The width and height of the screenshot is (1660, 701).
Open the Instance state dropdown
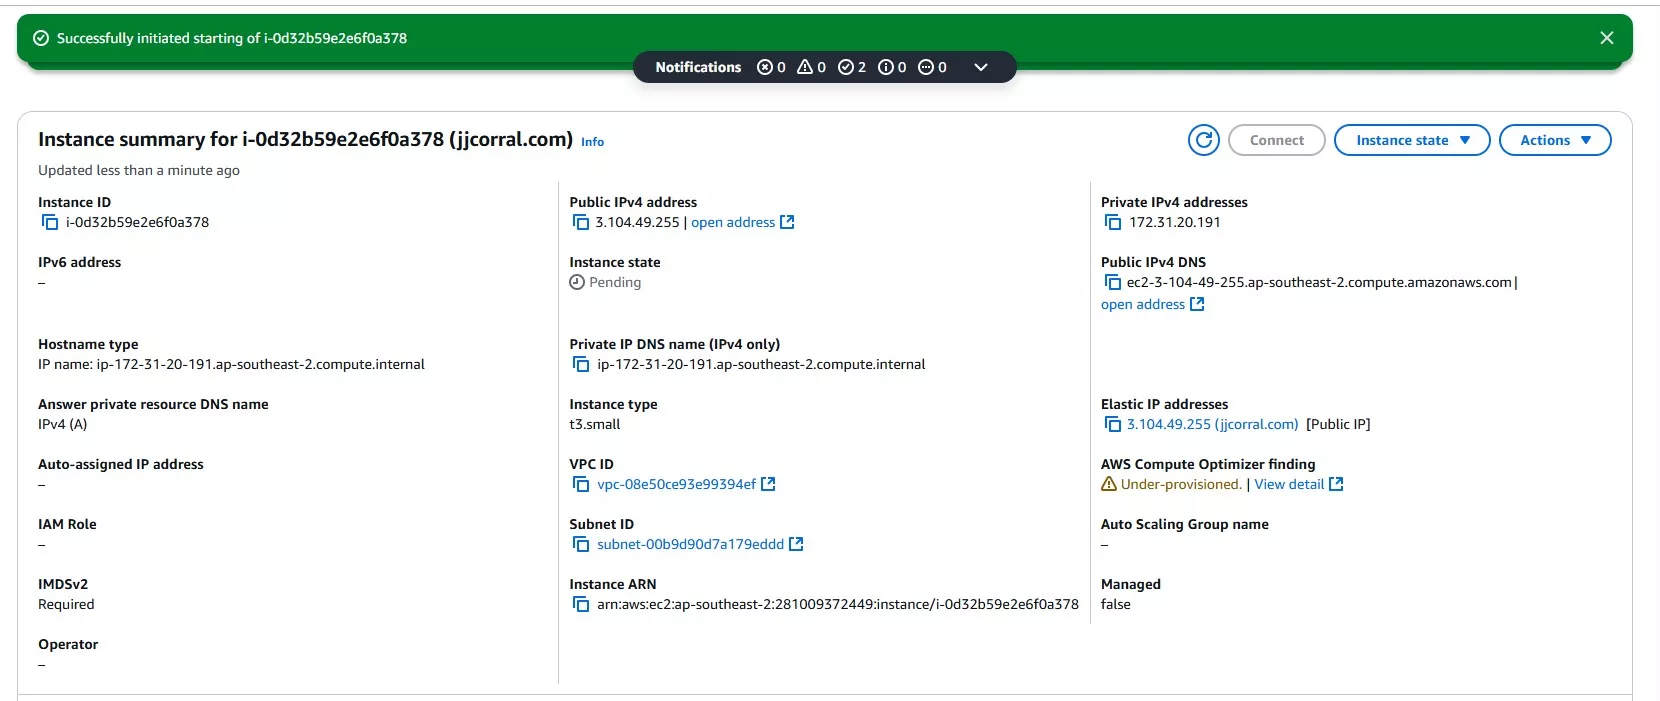point(1411,141)
